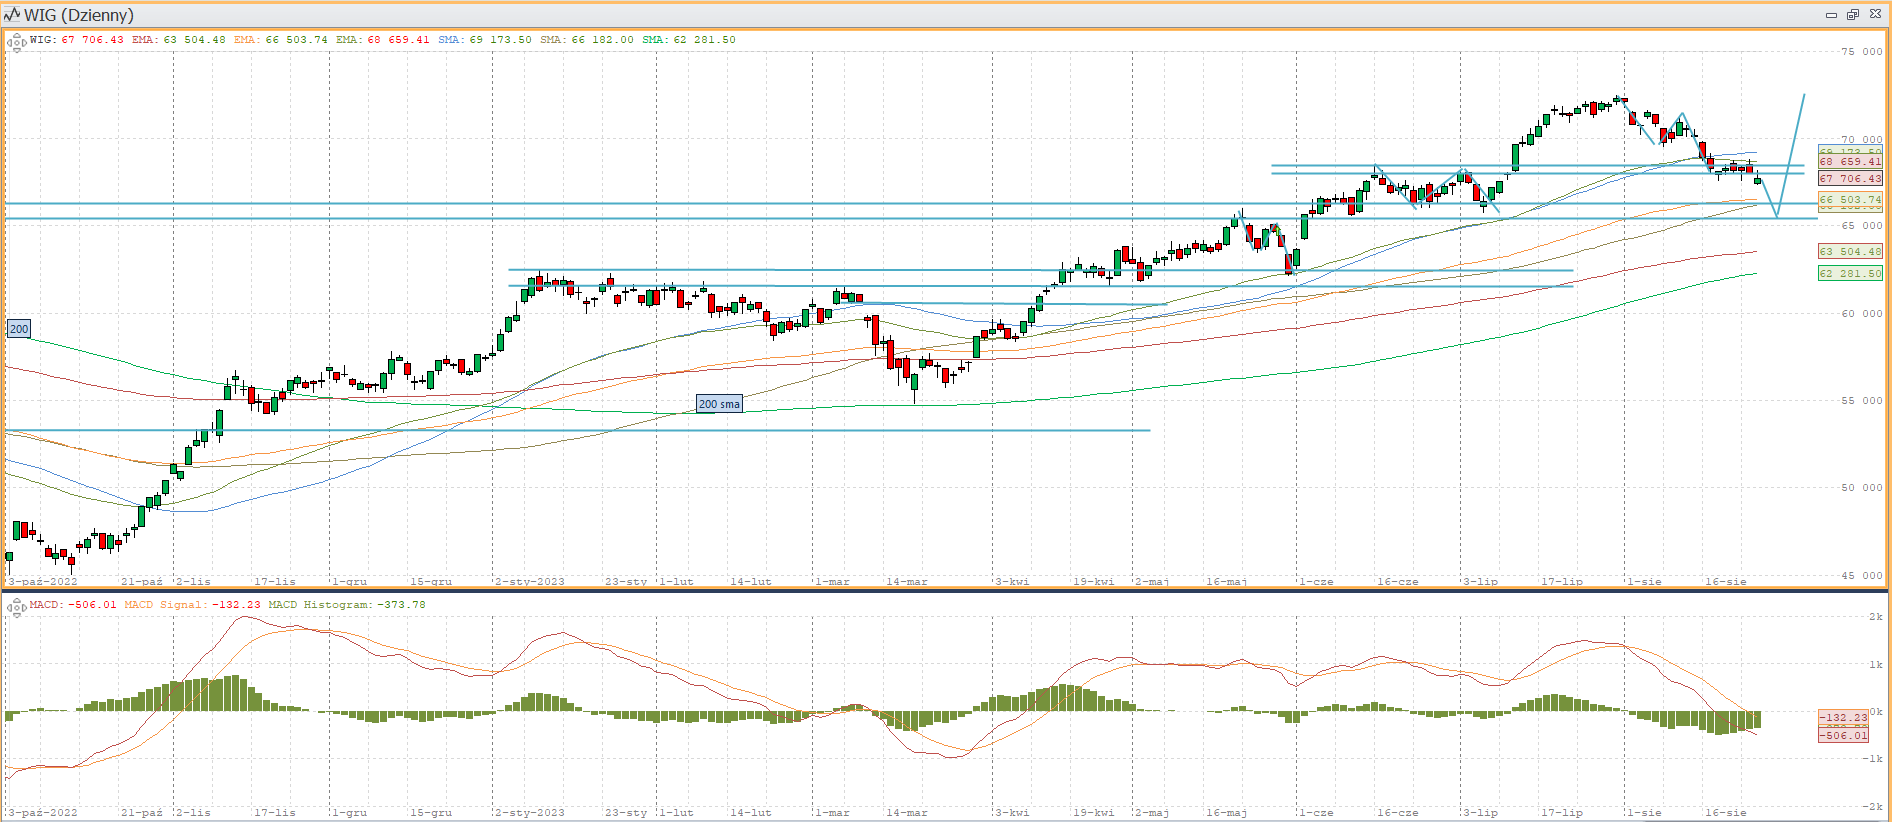This screenshot has height=822, width=1892.
Task: Click the 68 659.41 EMA price tag
Action: 1850,161
